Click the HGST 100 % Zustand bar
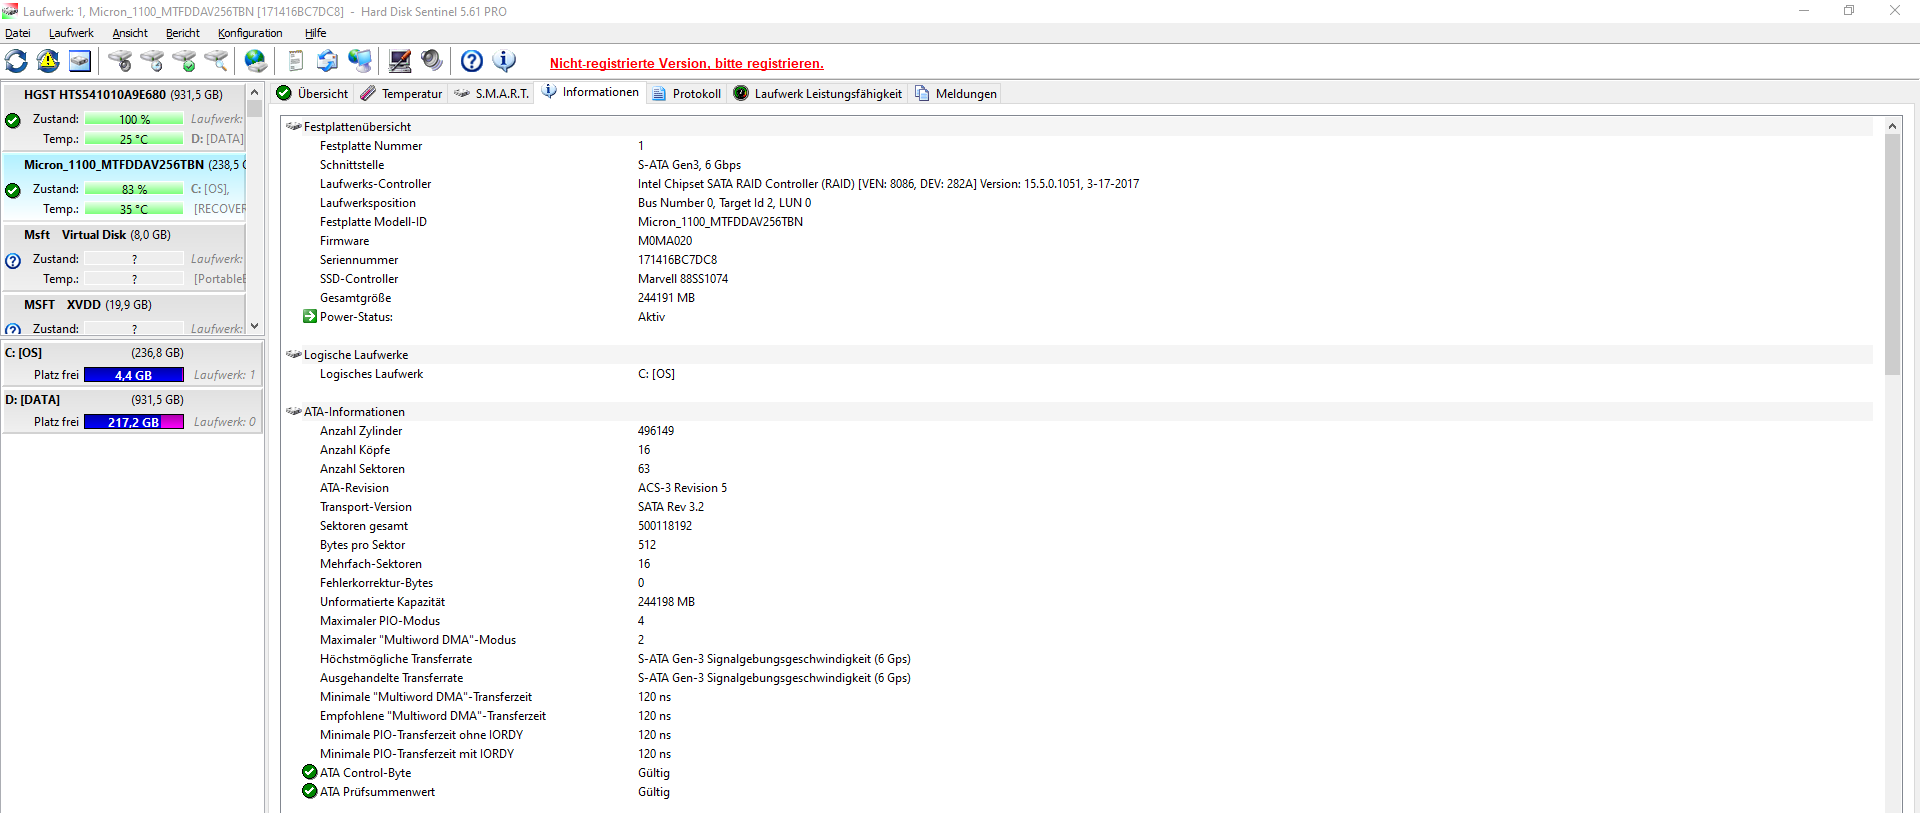The width and height of the screenshot is (1920, 813). tap(134, 119)
